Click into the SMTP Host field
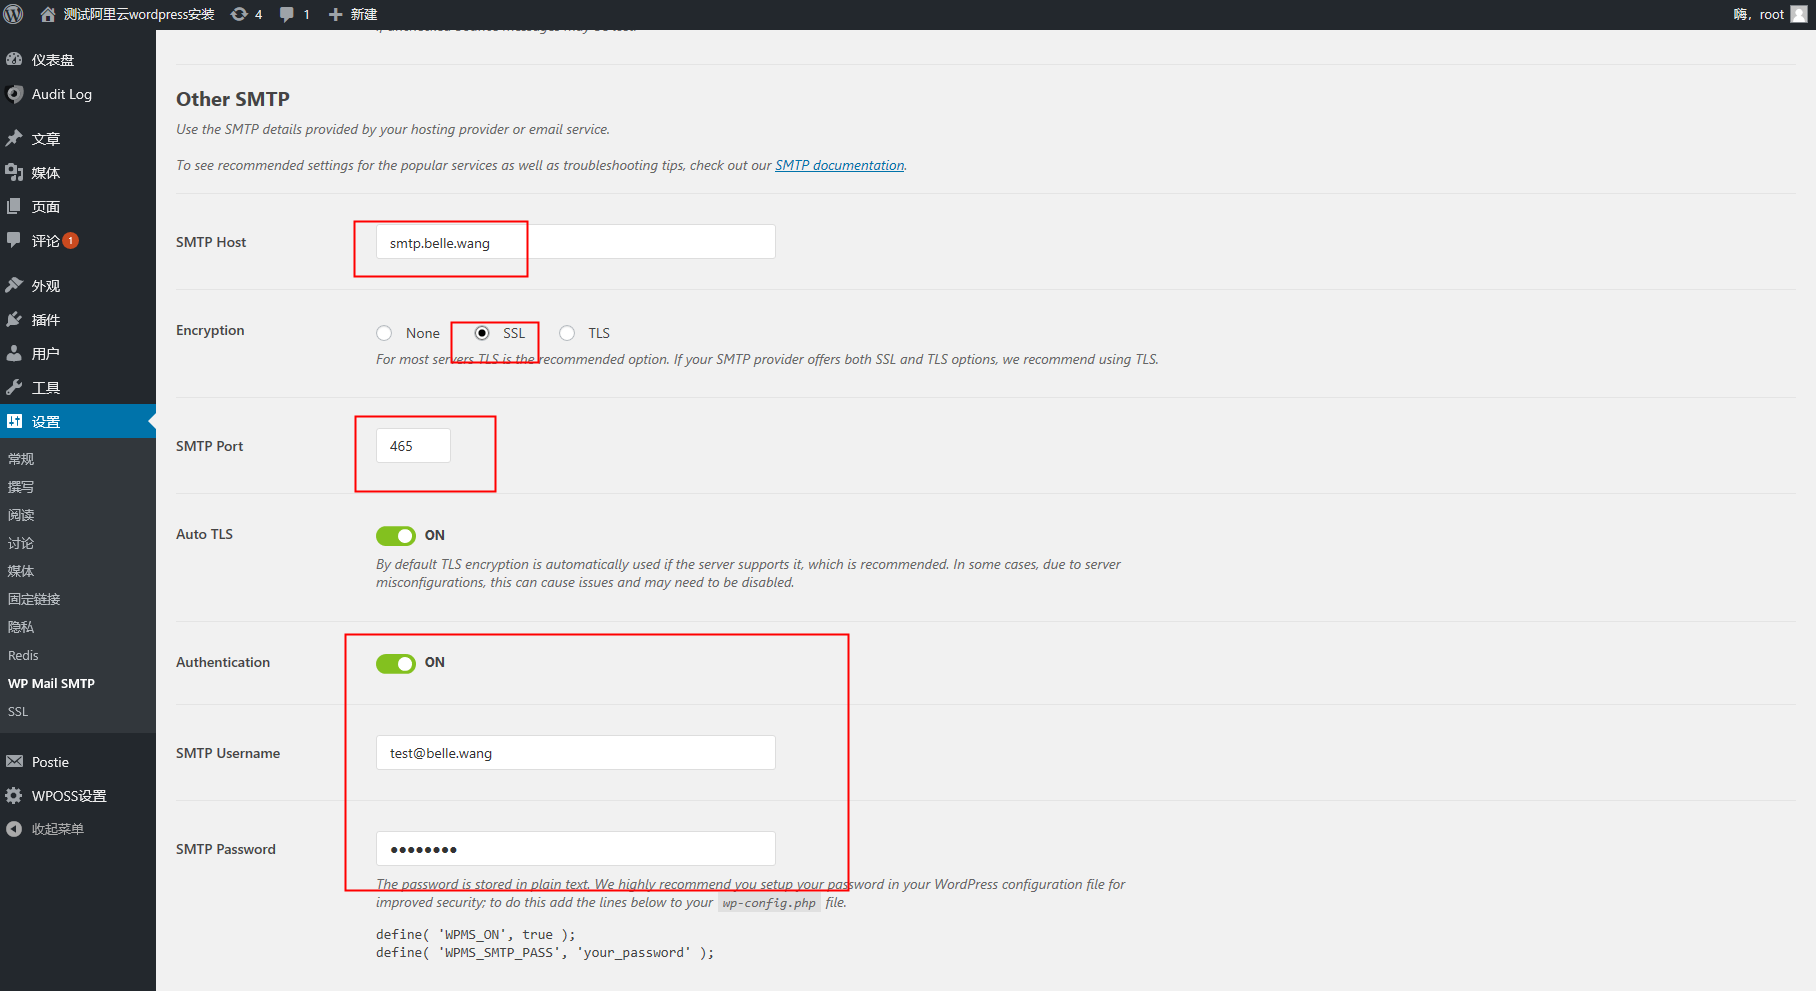 click(x=575, y=242)
